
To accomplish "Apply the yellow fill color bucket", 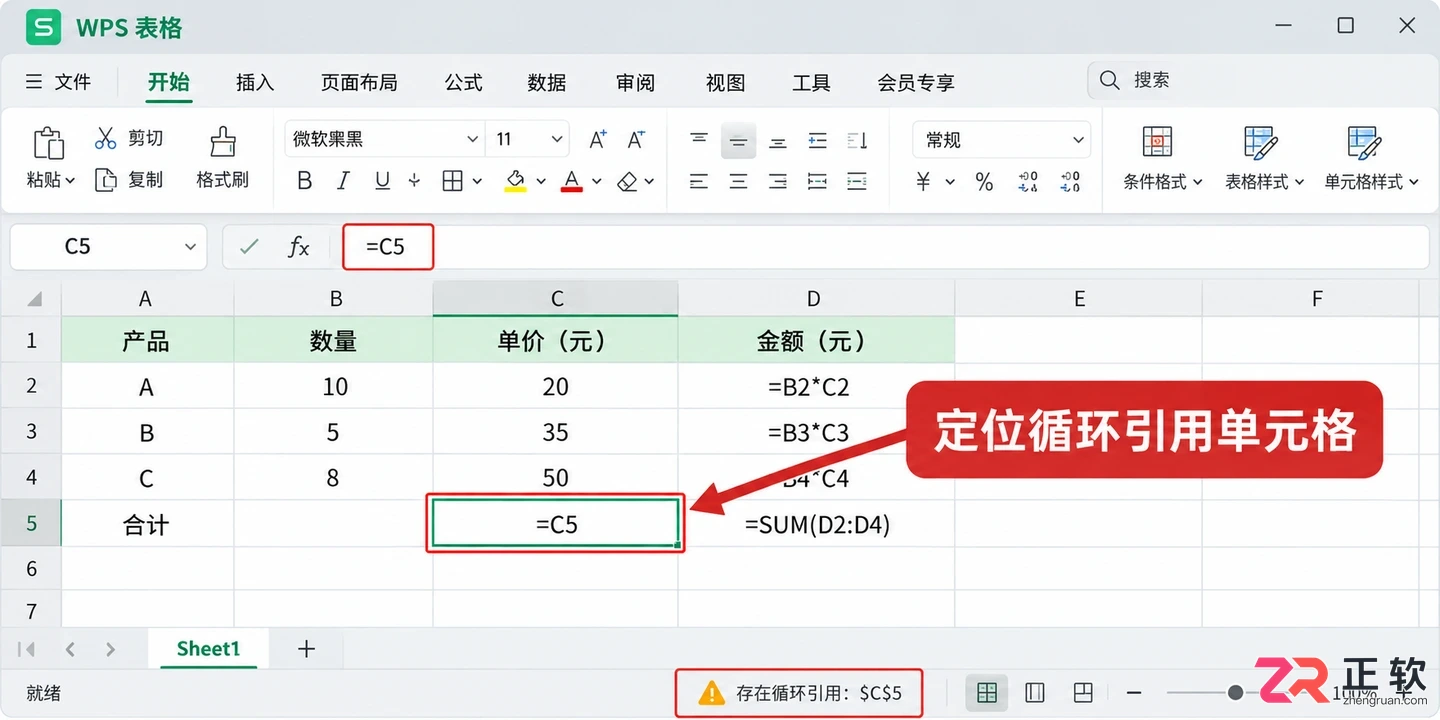I will point(516,181).
